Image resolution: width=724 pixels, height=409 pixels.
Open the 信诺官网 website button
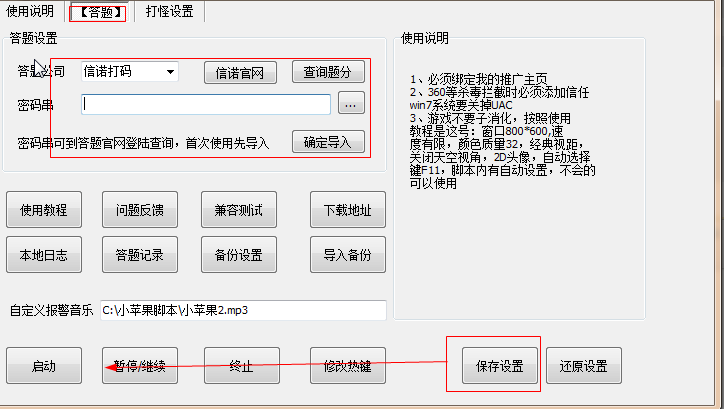pyautogui.click(x=240, y=72)
